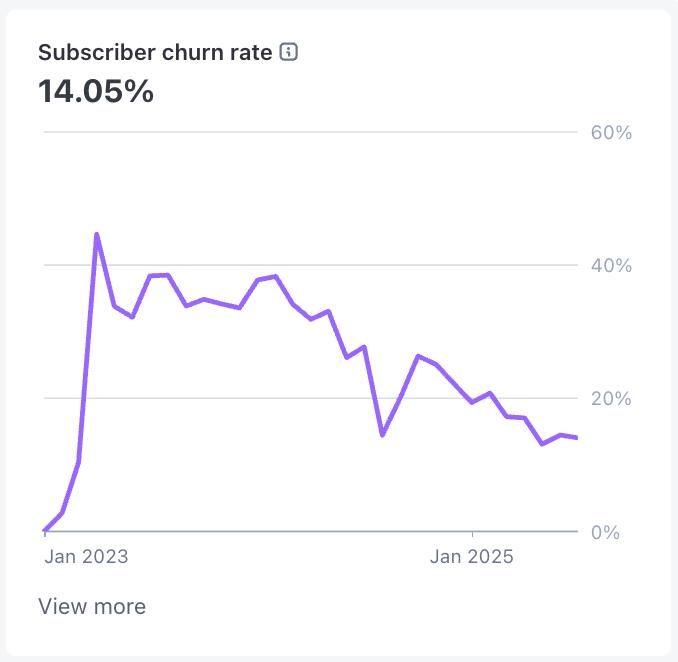Click the churn line where it crosses above Jan 2025
This screenshot has width=678, height=662.
tap(473, 402)
